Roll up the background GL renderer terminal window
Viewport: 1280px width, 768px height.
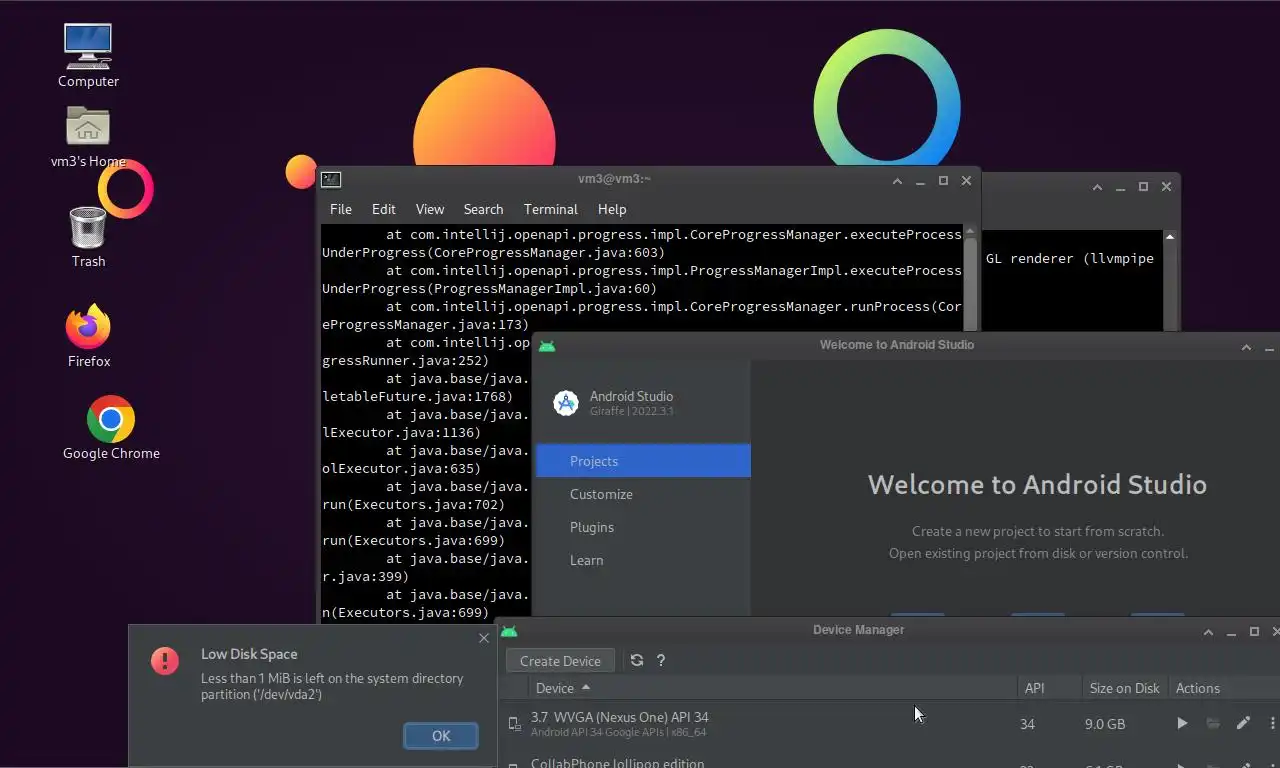click(x=1097, y=187)
